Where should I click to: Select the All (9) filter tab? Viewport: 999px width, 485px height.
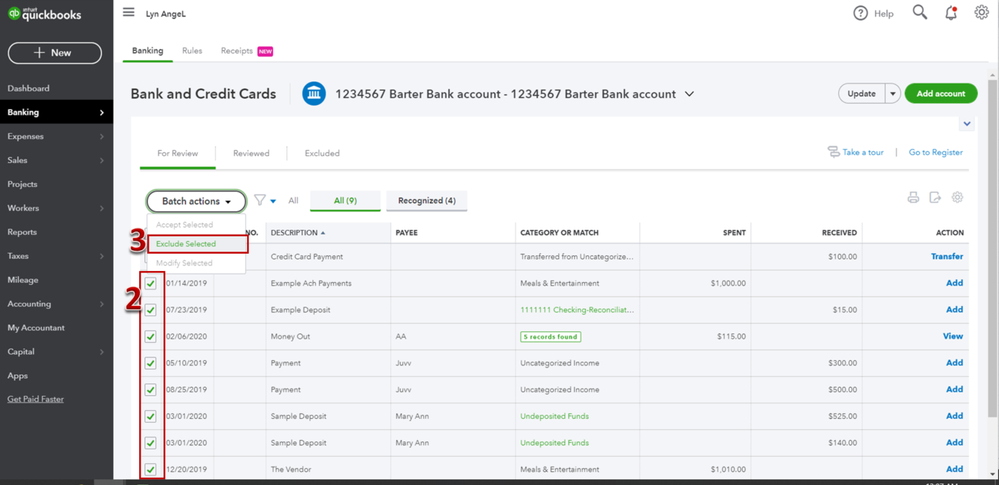click(x=345, y=201)
